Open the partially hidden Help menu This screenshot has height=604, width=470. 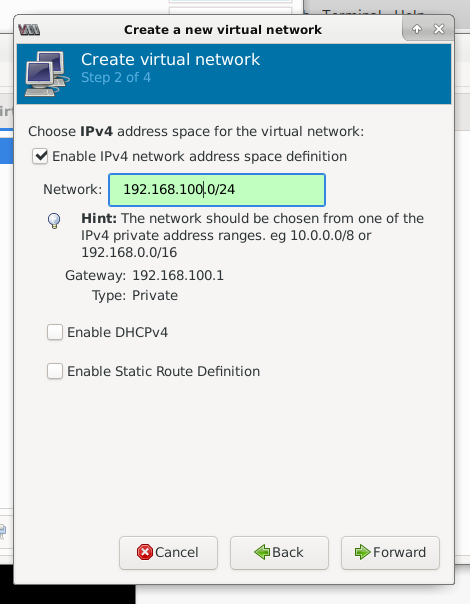[x=409, y=13]
